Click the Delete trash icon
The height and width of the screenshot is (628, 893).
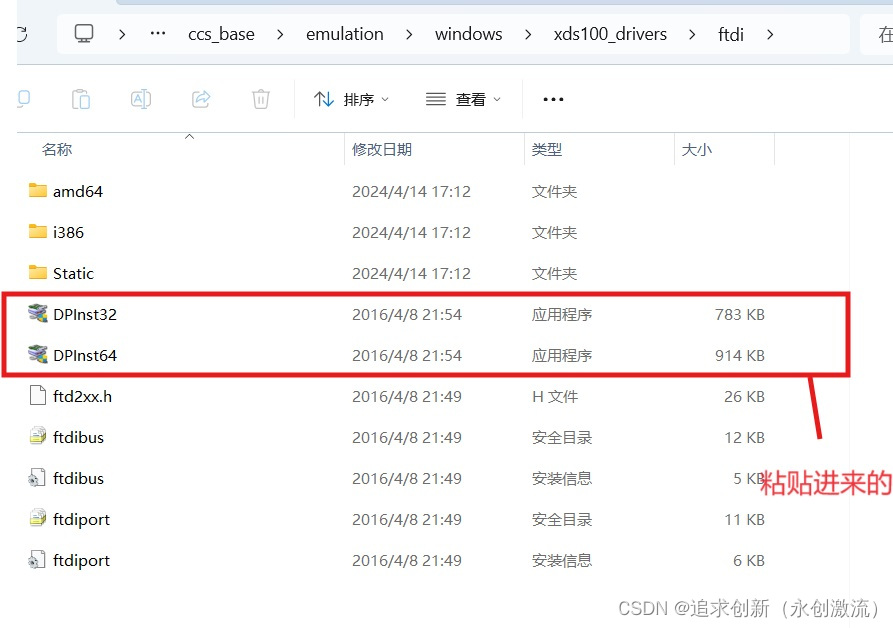pos(260,98)
